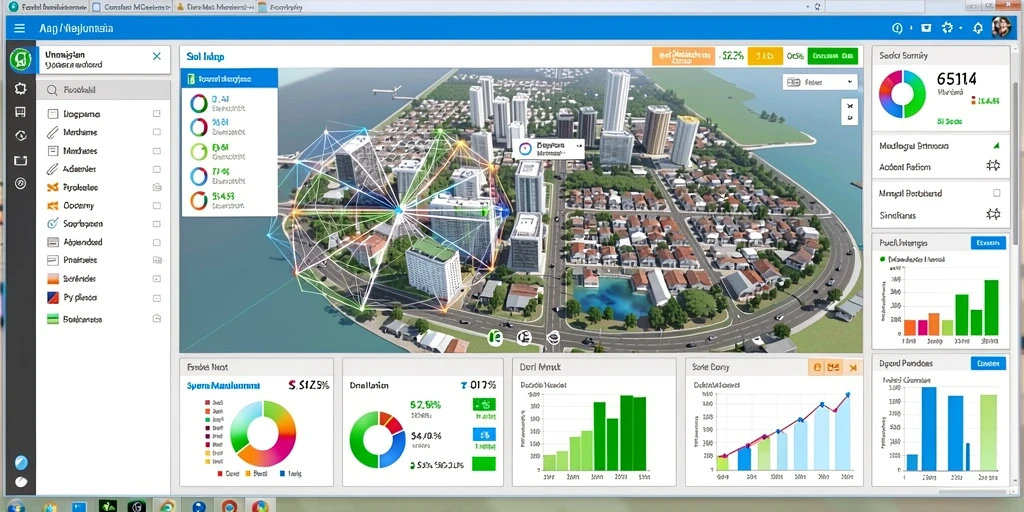Click the green circular logo in the sidebar

[20, 60]
